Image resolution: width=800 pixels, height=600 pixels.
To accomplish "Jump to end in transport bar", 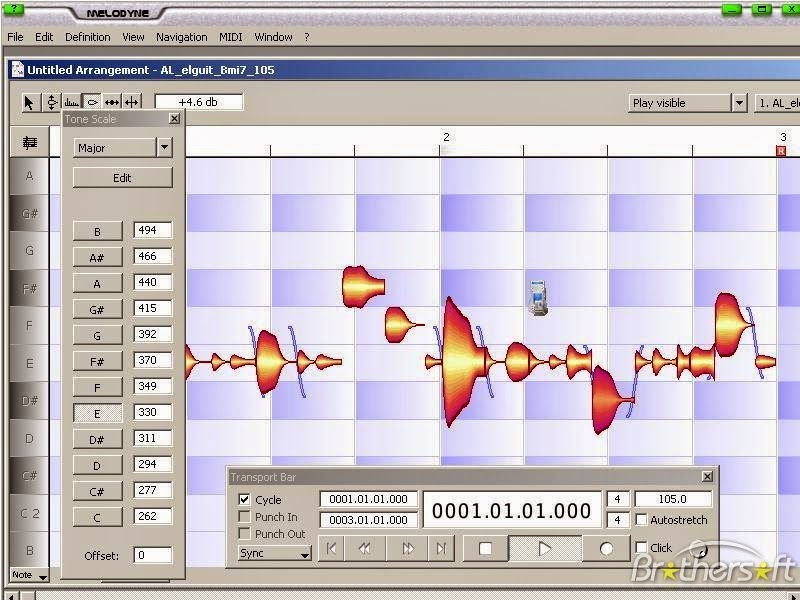I will coord(441,548).
